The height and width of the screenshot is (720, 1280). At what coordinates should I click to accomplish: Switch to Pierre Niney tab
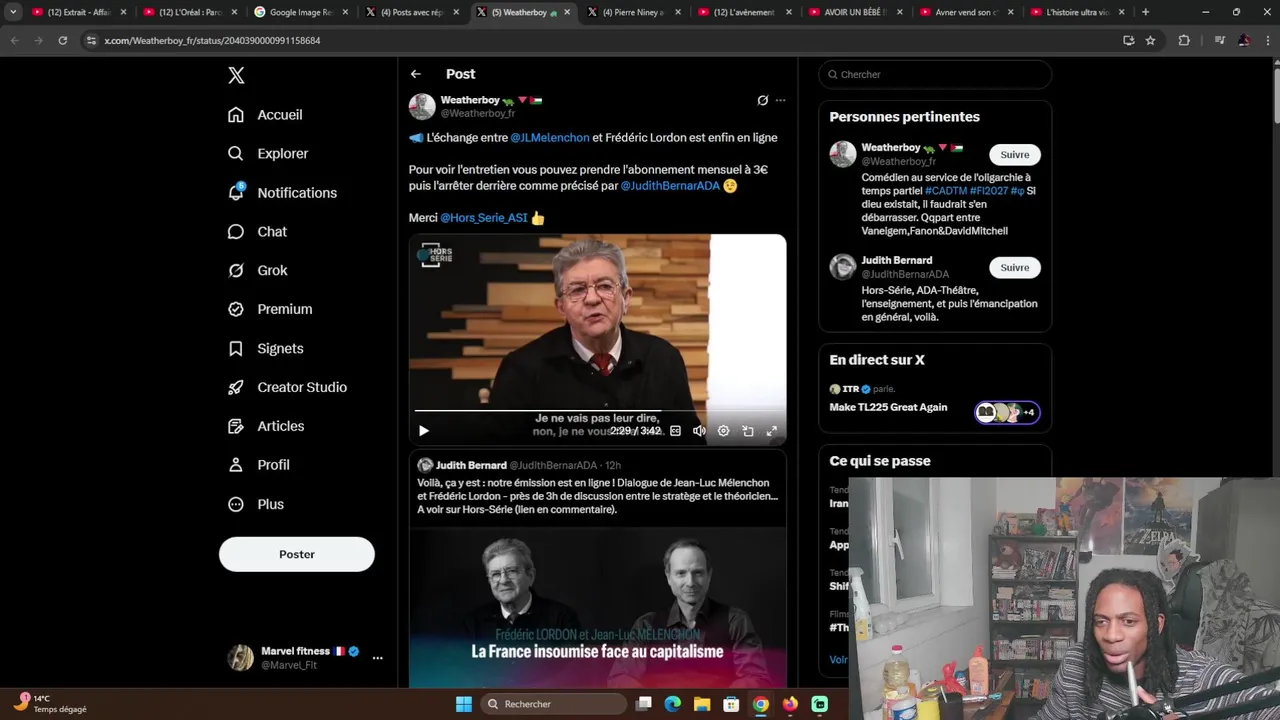632,12
